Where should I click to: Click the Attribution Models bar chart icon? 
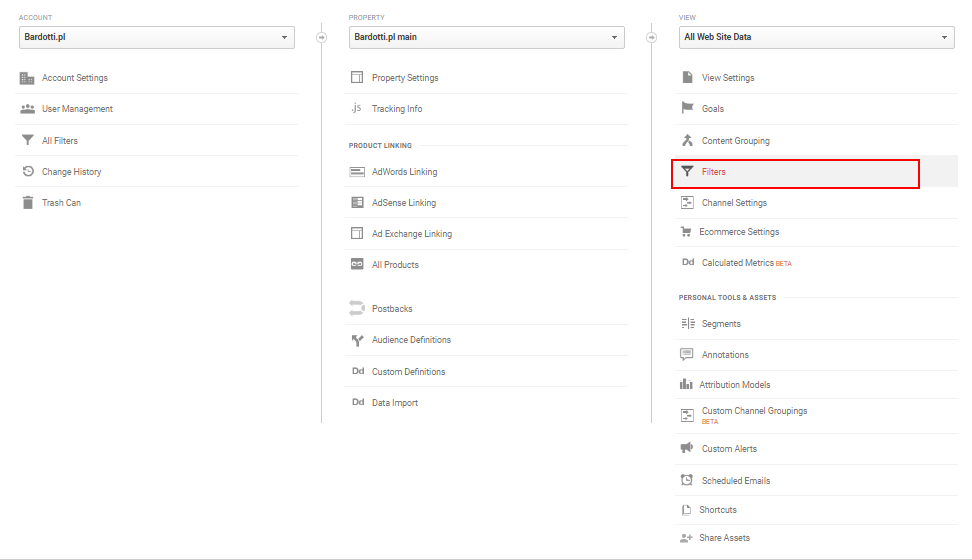click(686, 384)
